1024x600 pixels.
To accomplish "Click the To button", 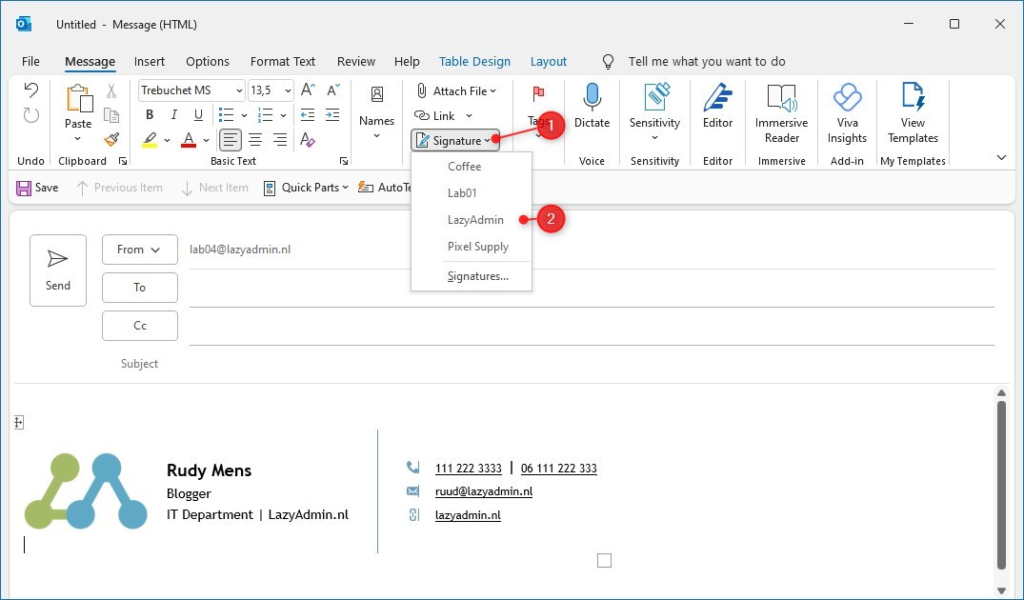I will point(140,287).
